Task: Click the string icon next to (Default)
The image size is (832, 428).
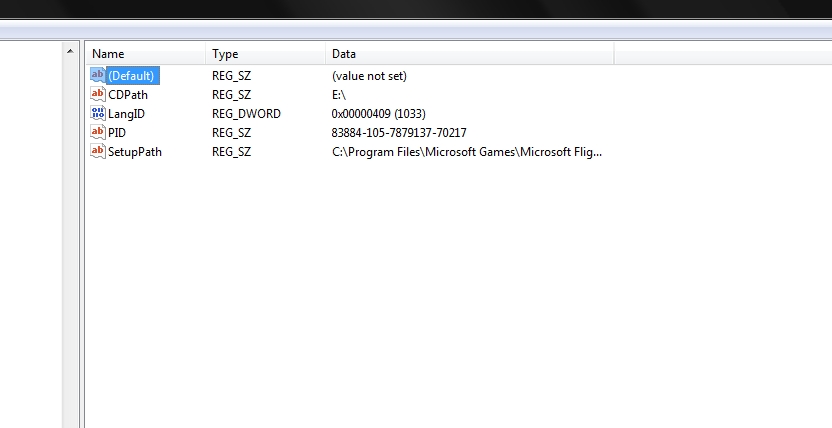Action: point(98,75)
